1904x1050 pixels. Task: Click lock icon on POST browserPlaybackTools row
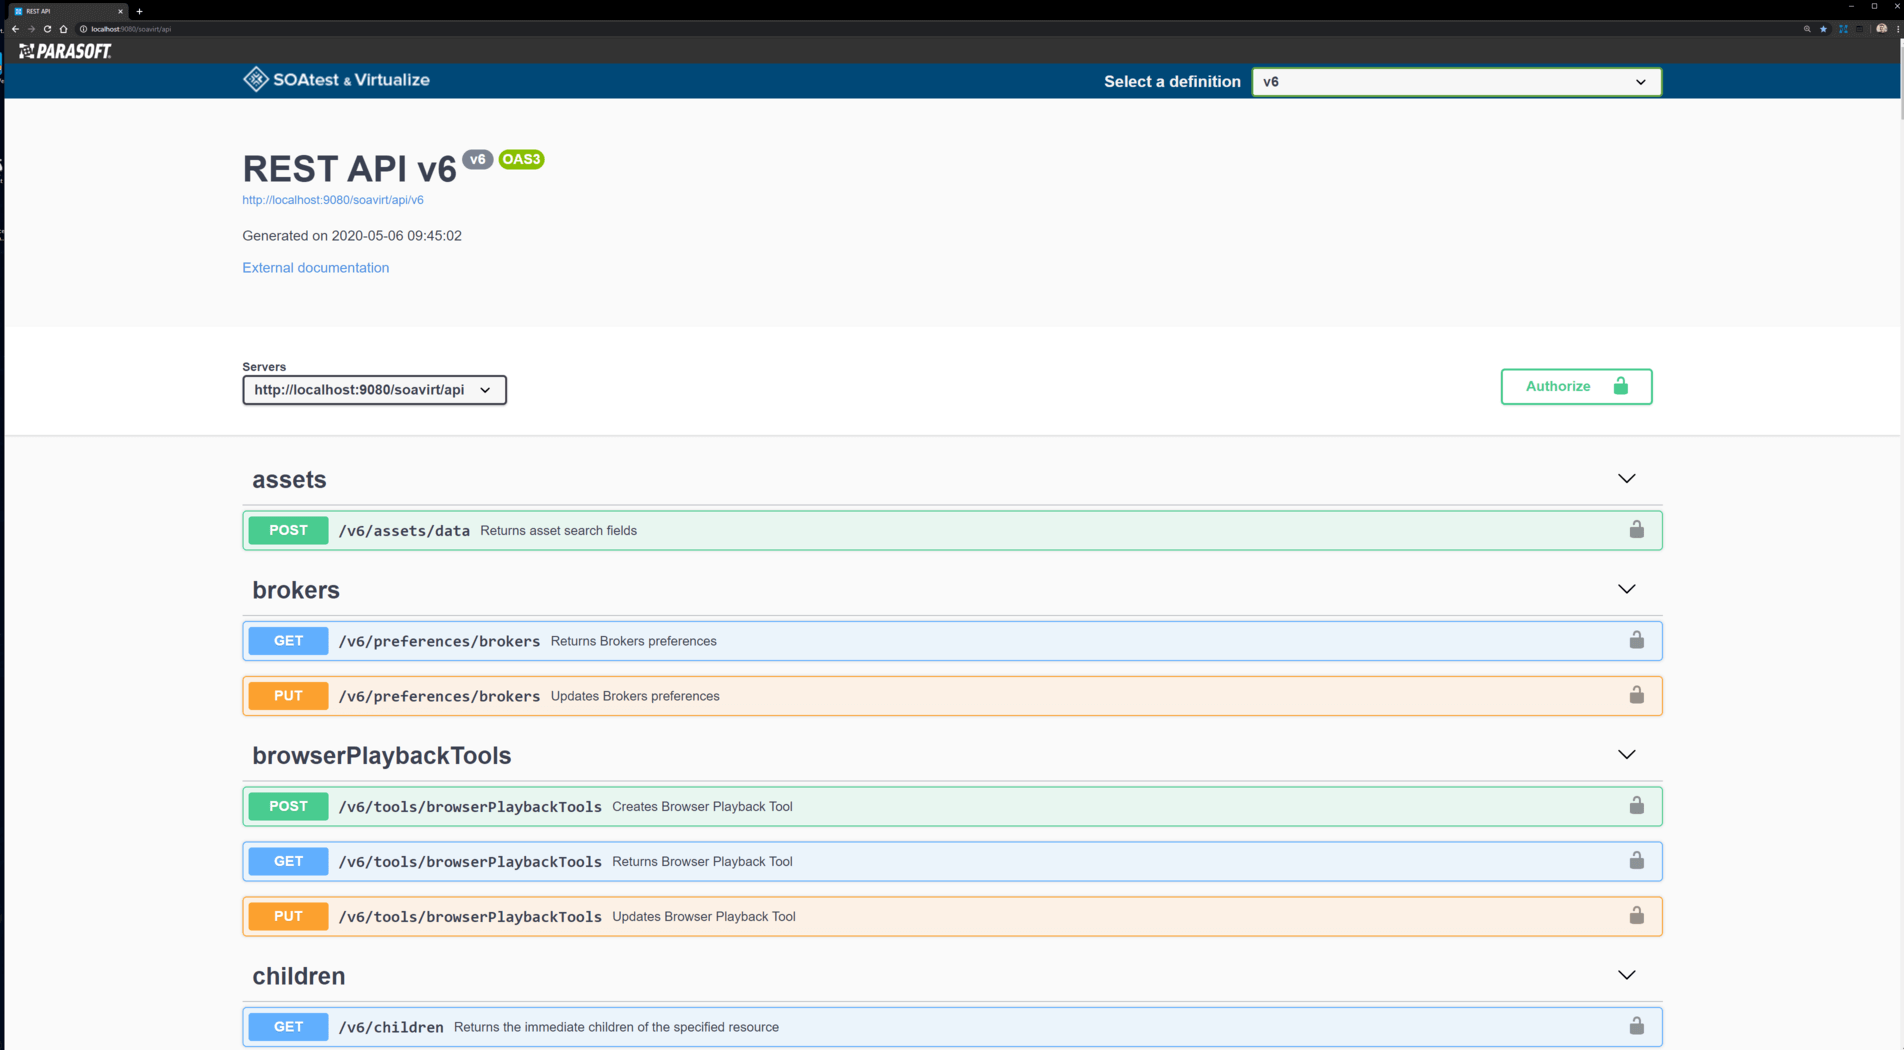pos(1636,805)
